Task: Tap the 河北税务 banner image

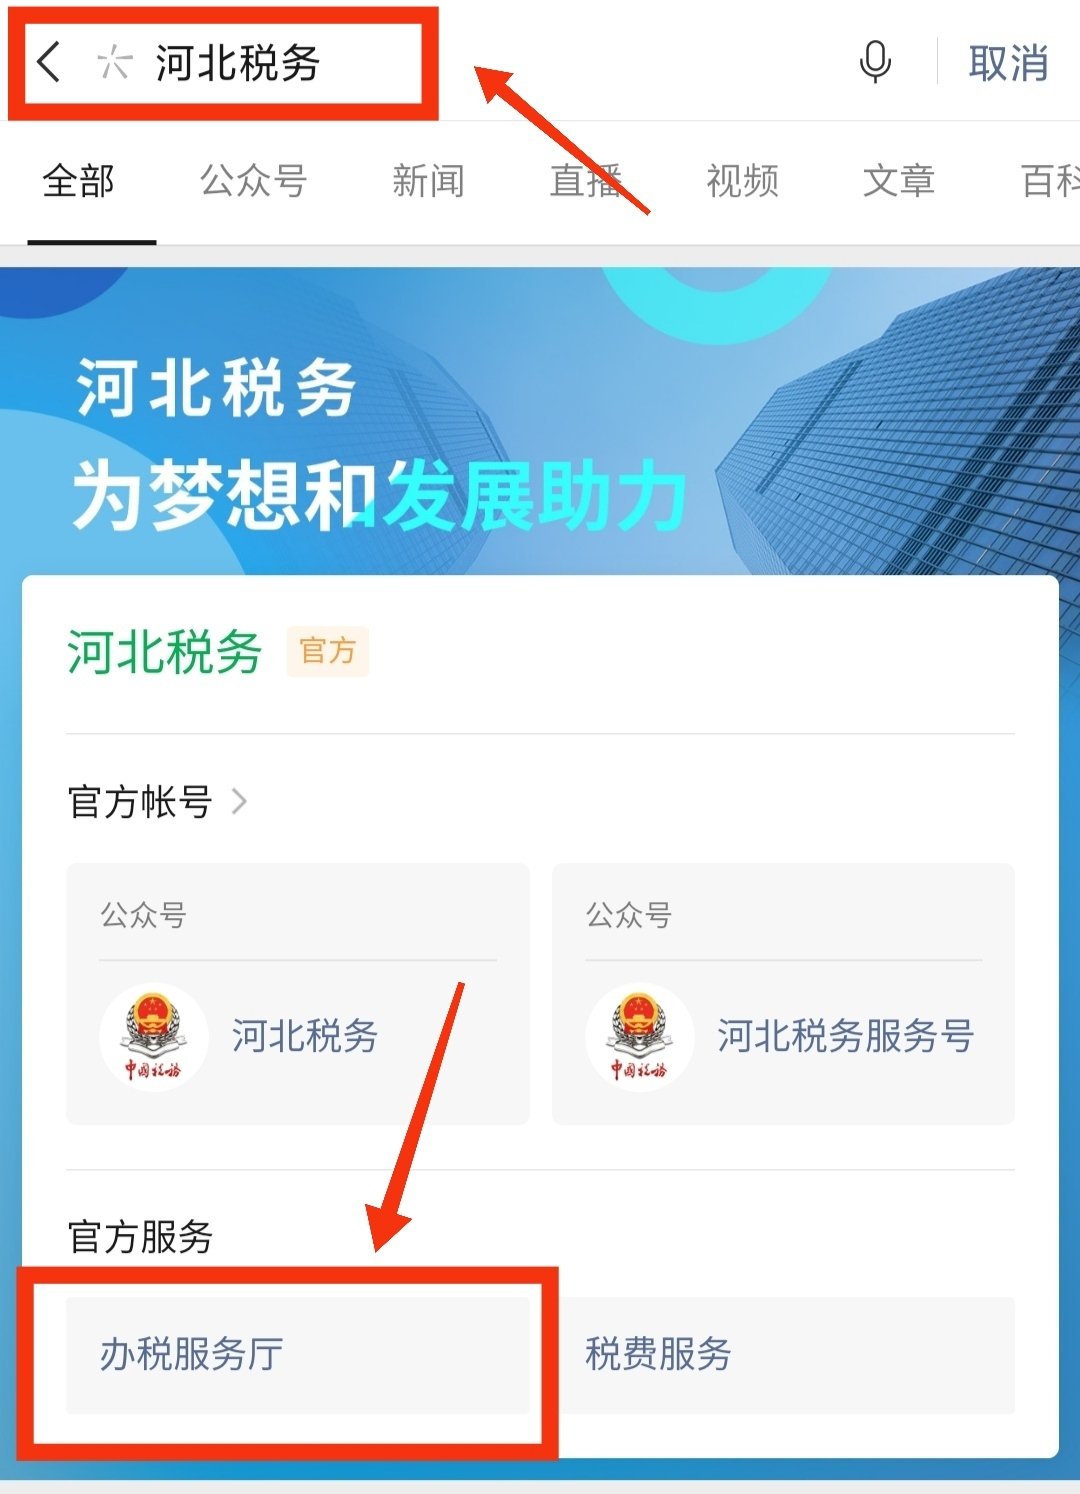Action: click(x=540, y=420)
